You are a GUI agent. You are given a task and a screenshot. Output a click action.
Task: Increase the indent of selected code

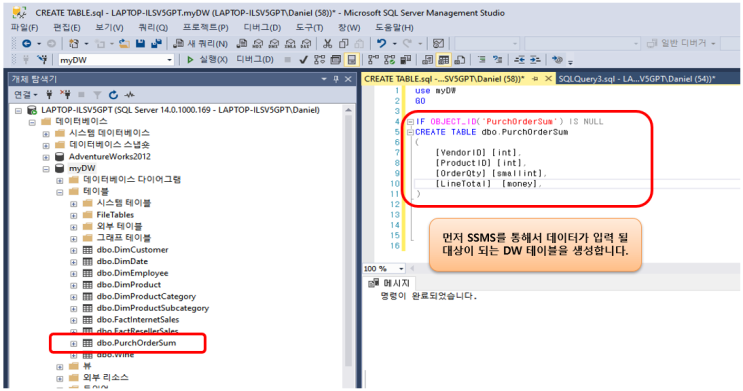coord(535,60)
